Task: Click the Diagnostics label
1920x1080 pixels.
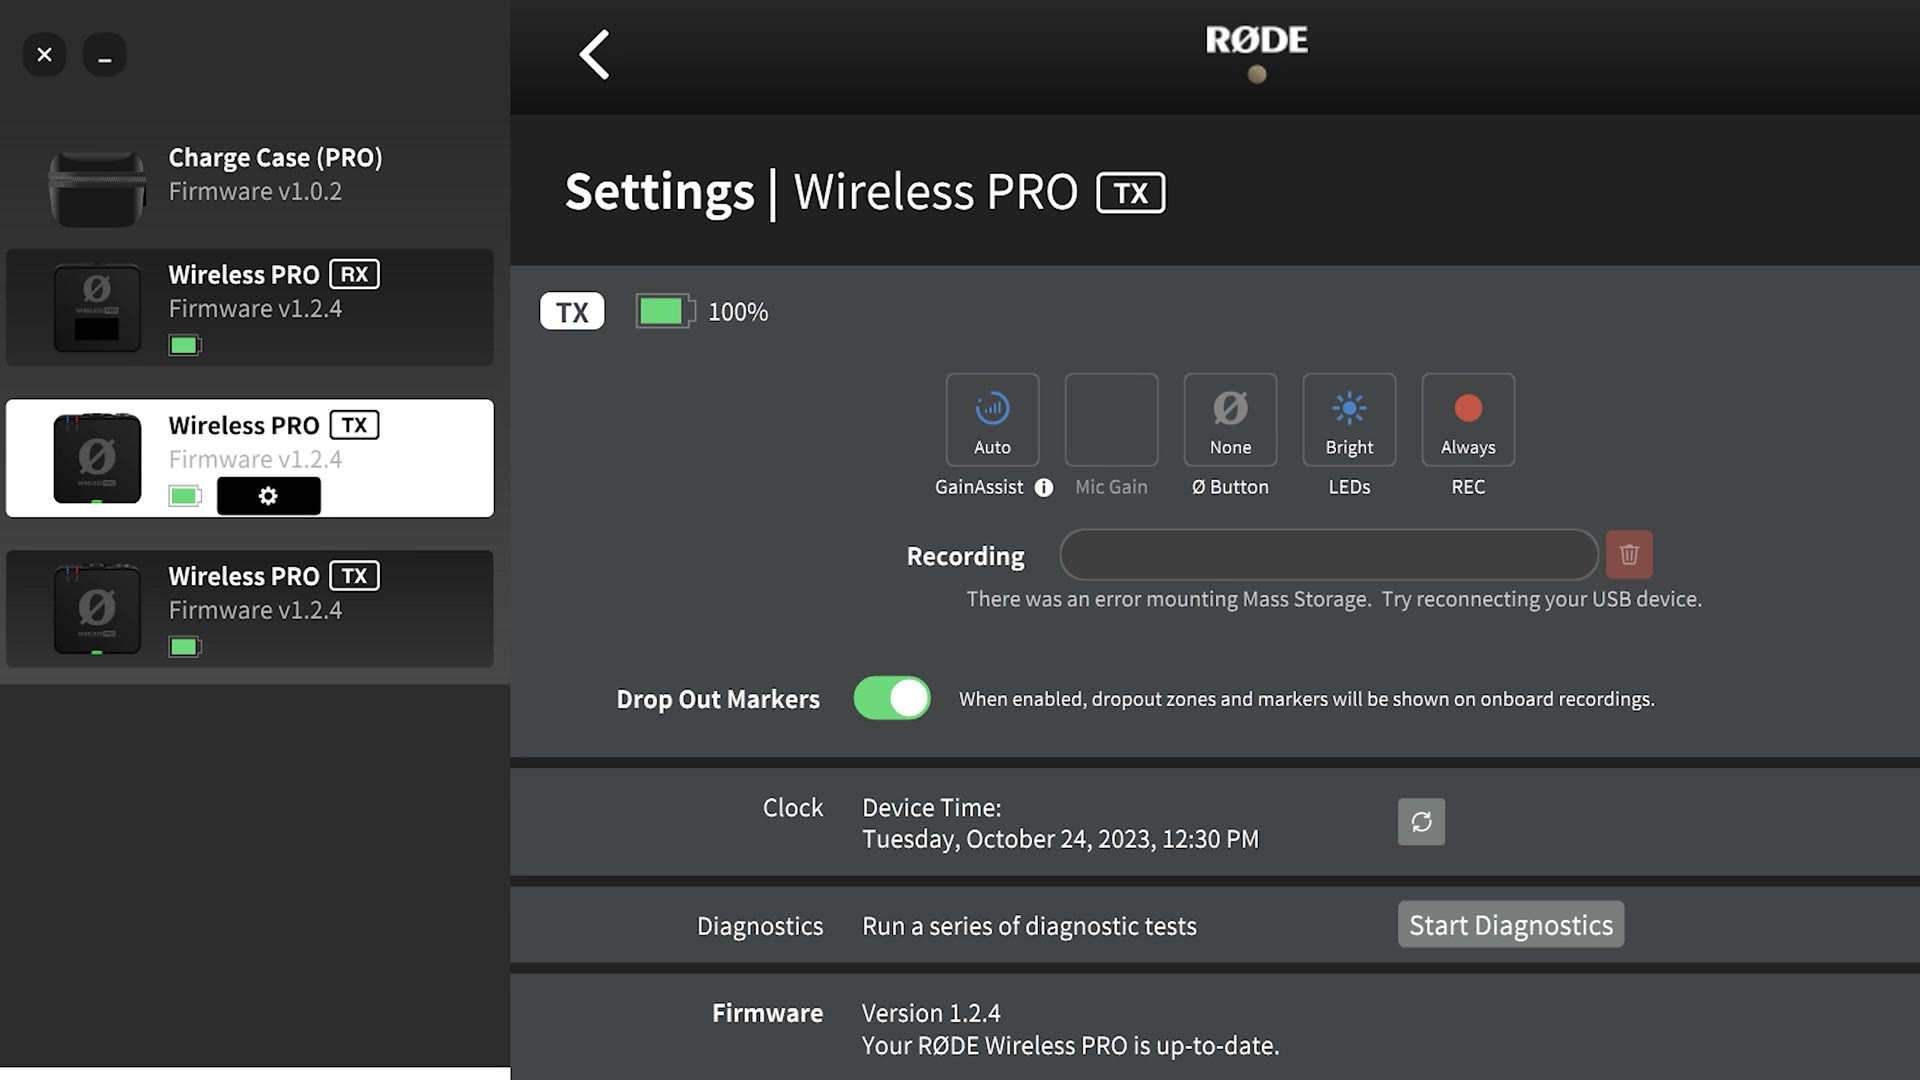Action: (x=760, y=926)
